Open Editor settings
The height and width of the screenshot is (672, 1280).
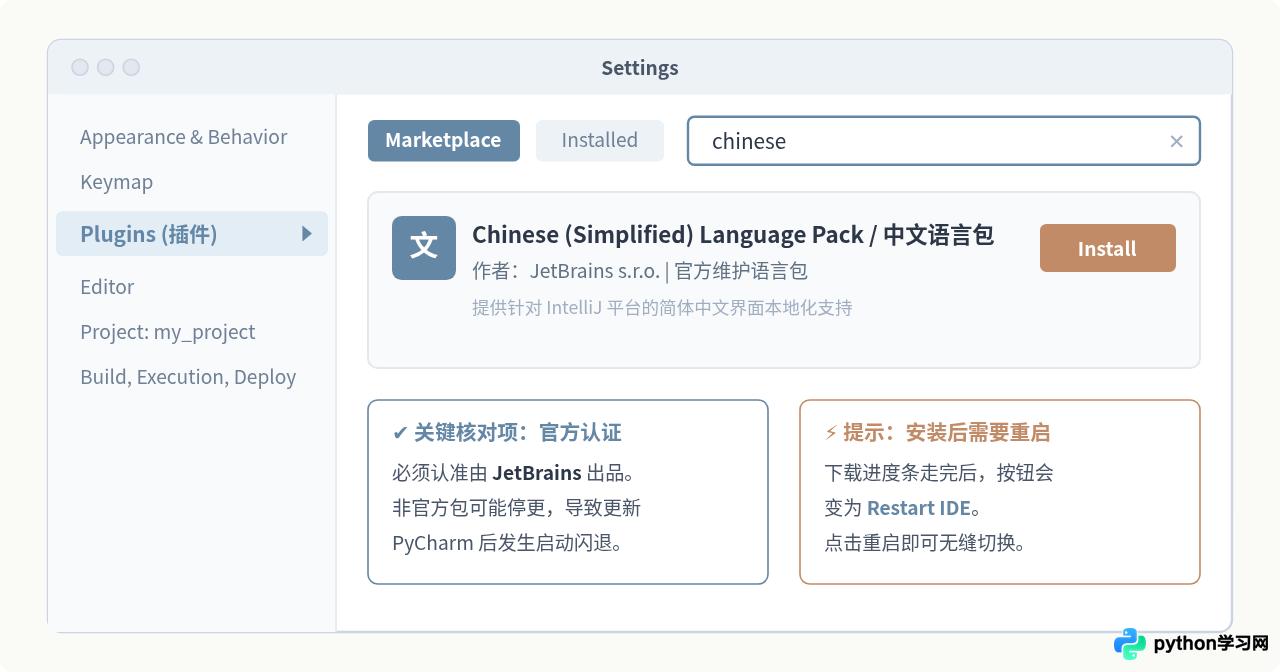pyautogui.click(x=107, y=287)
